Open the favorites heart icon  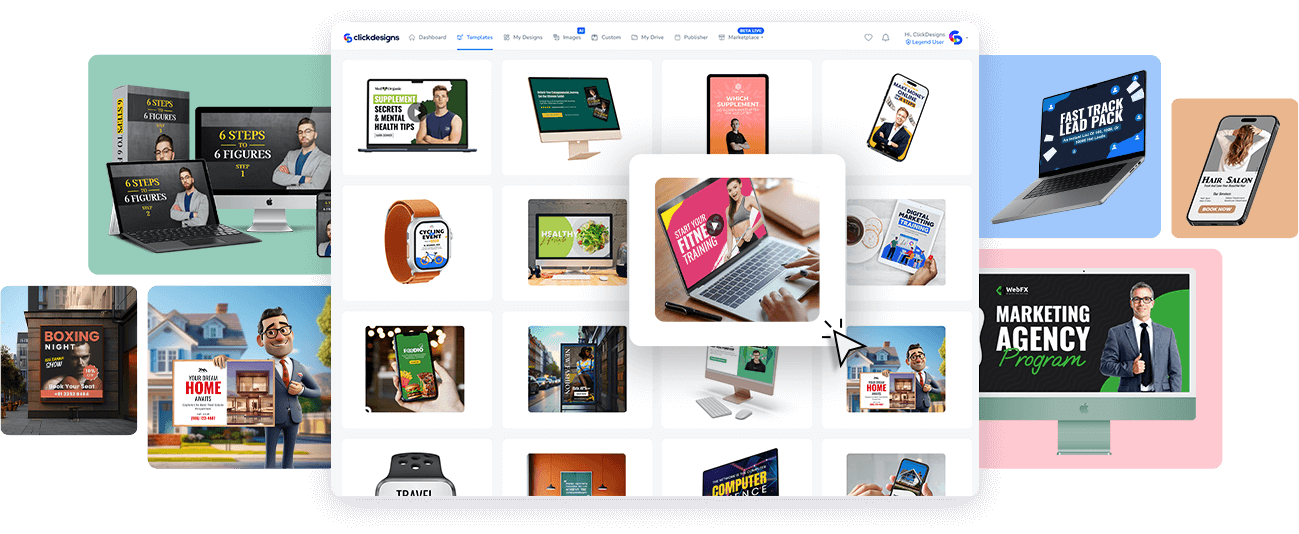pyautogui.click(x=868, y=38)
